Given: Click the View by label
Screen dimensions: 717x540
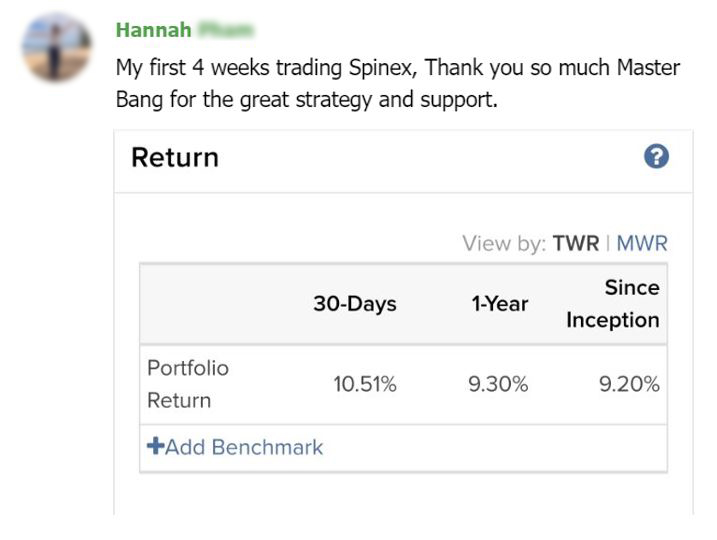Looking at the screenshot, I should click(504, 243).
